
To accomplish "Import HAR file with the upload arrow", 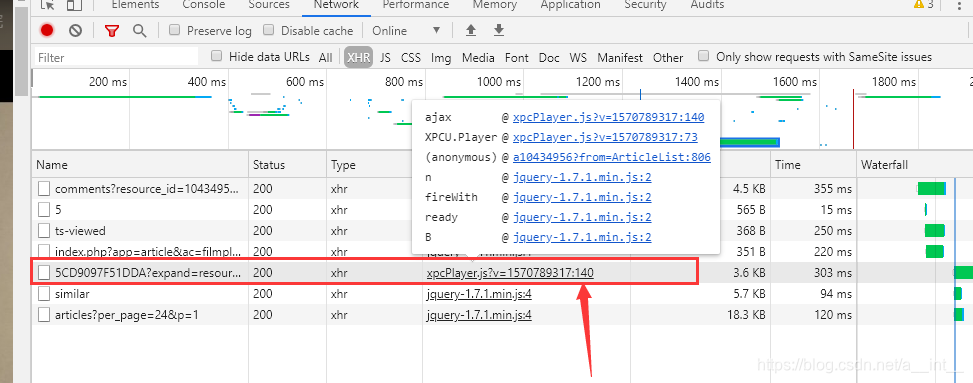I will (x=471, y=30).
